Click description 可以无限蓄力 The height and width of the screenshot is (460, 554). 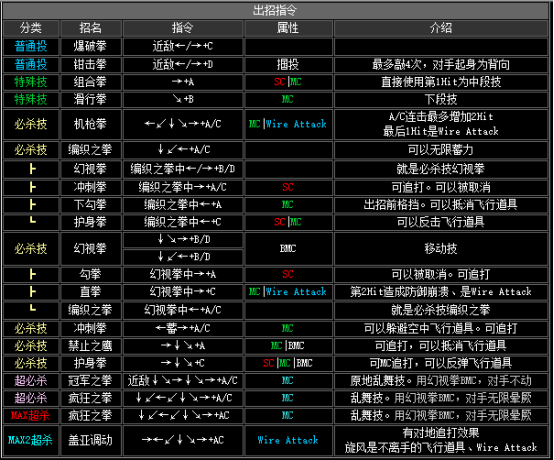pyautogui.click(x=441, y=150)
